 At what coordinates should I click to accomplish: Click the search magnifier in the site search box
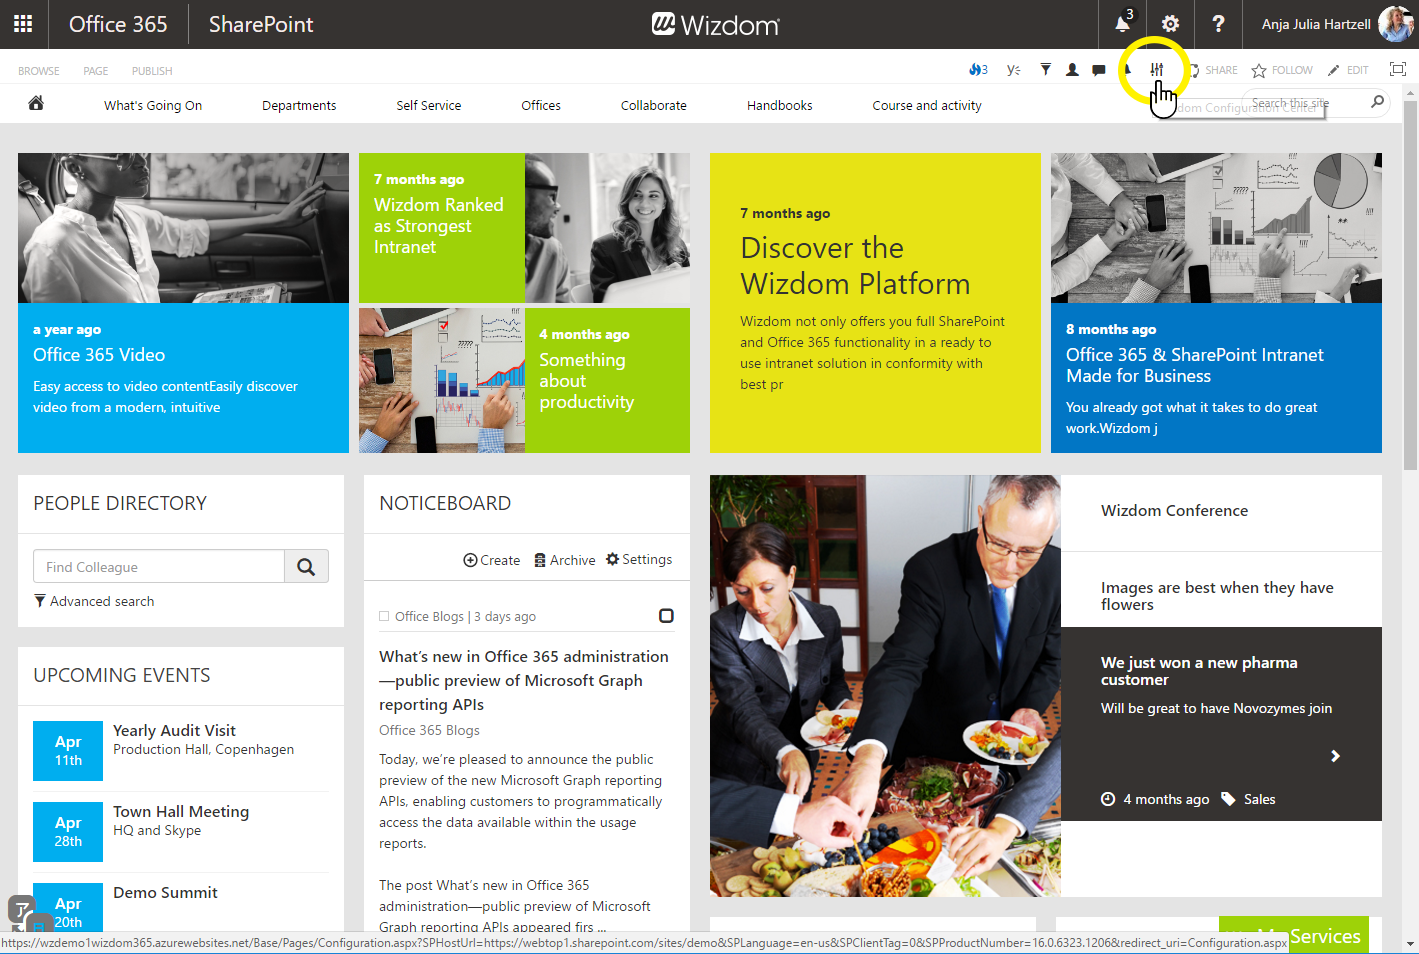tap(1377, 102)
